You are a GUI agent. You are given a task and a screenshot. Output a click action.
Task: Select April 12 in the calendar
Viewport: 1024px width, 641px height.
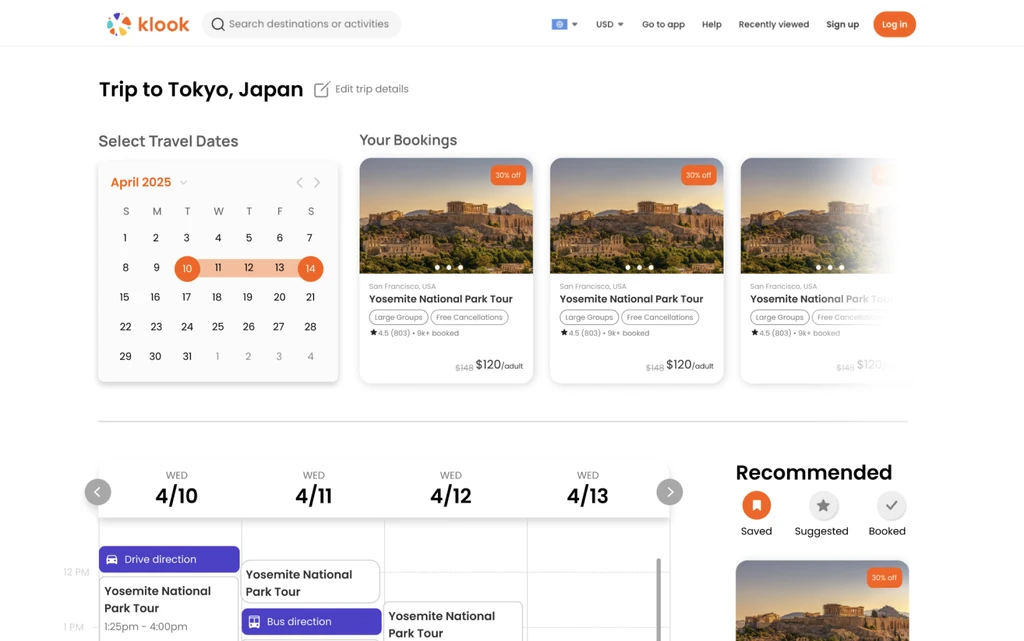(x=248, y=268)
